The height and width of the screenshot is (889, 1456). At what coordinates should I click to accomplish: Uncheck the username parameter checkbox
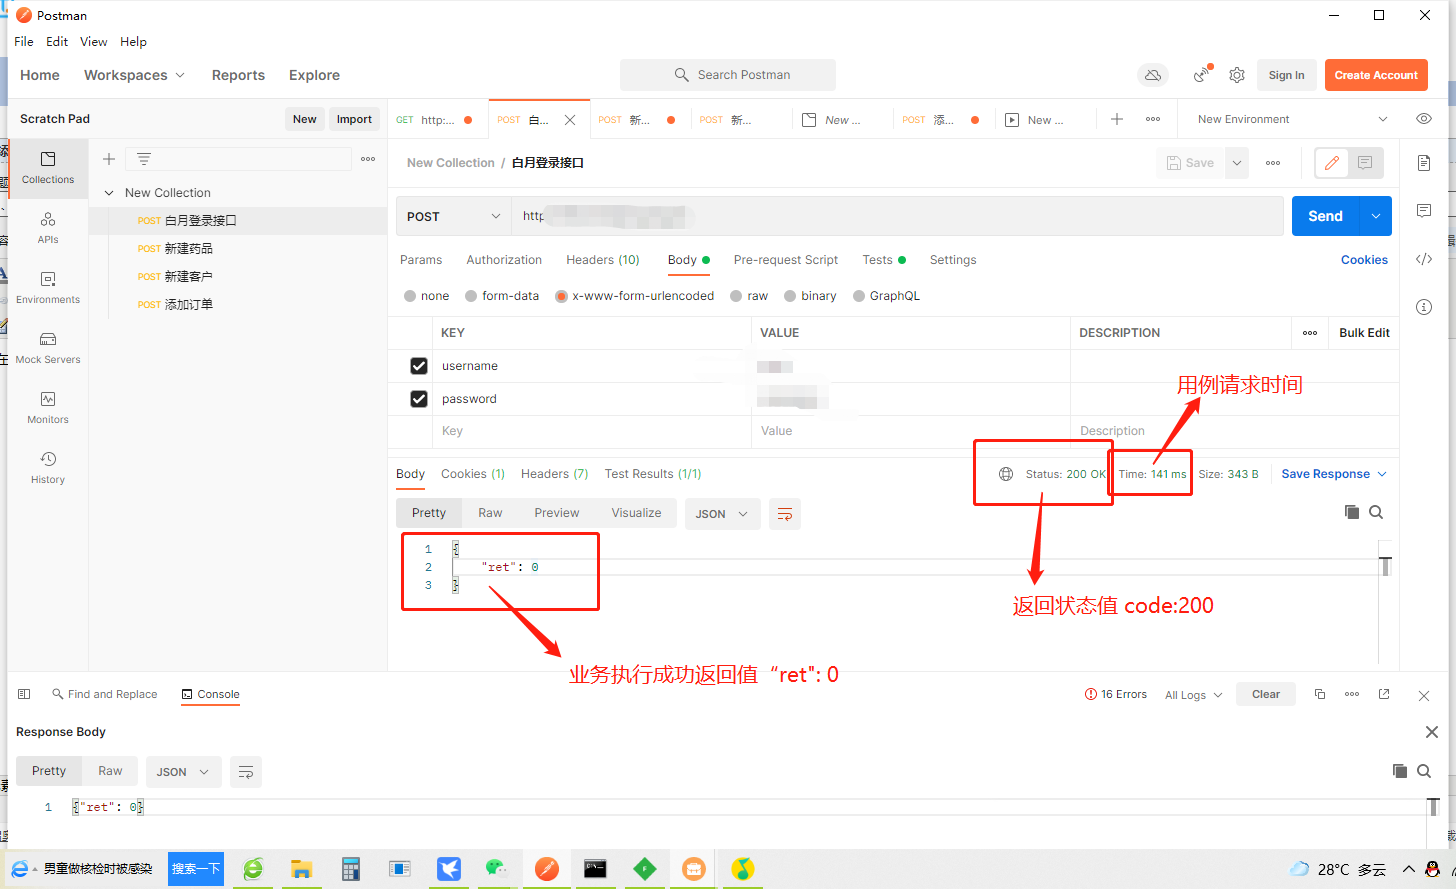[419, 366]
